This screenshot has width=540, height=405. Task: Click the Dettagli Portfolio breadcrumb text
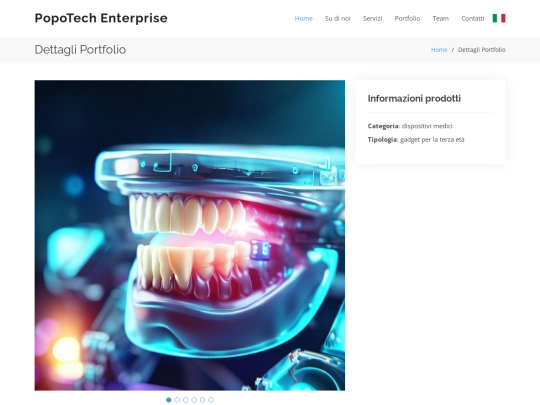[x=481, y=50]
